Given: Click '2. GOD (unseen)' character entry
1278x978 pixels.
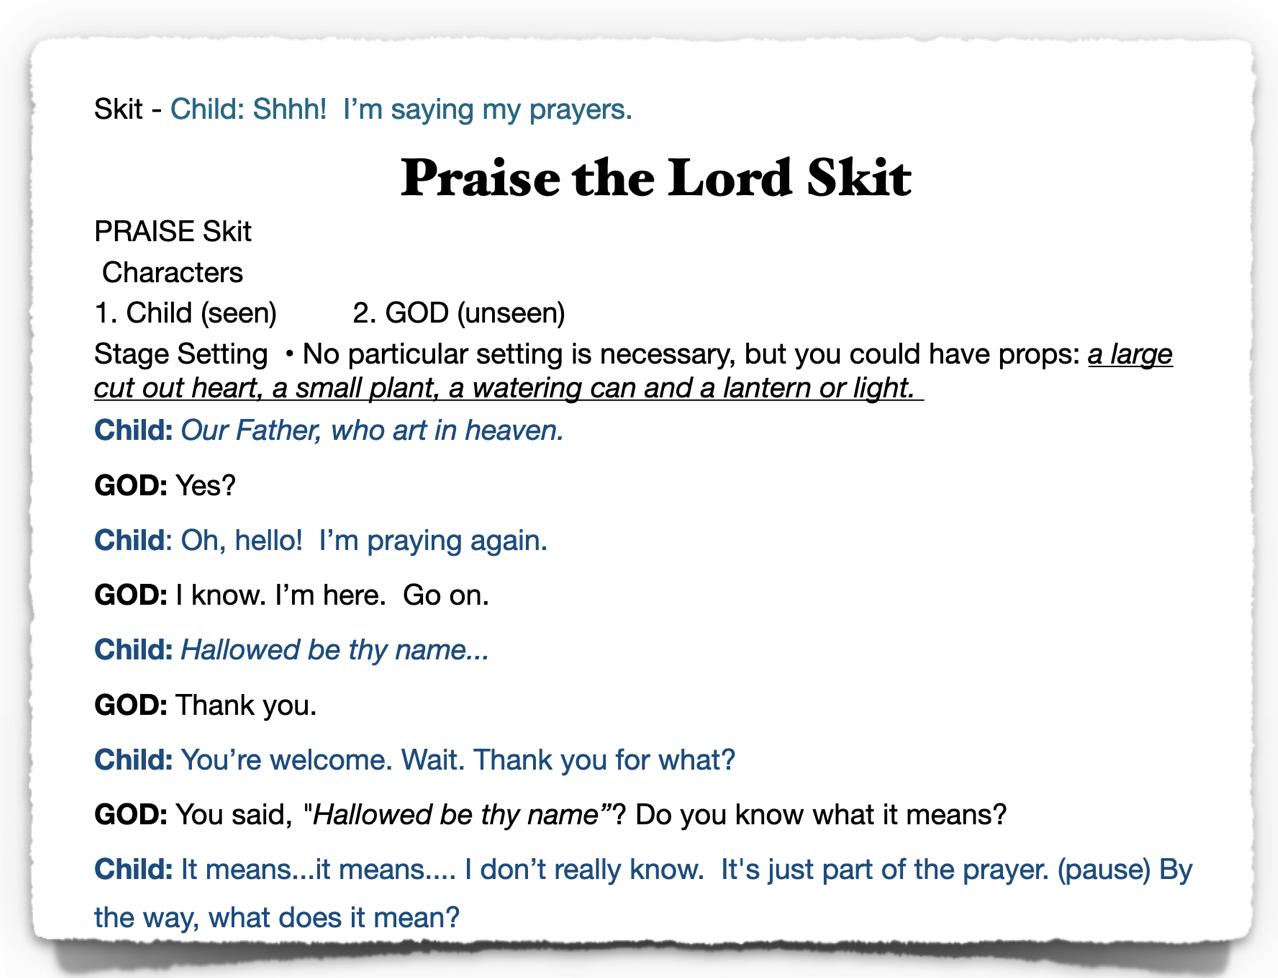Looking at the screenshot, I should (x=459, y=313).
